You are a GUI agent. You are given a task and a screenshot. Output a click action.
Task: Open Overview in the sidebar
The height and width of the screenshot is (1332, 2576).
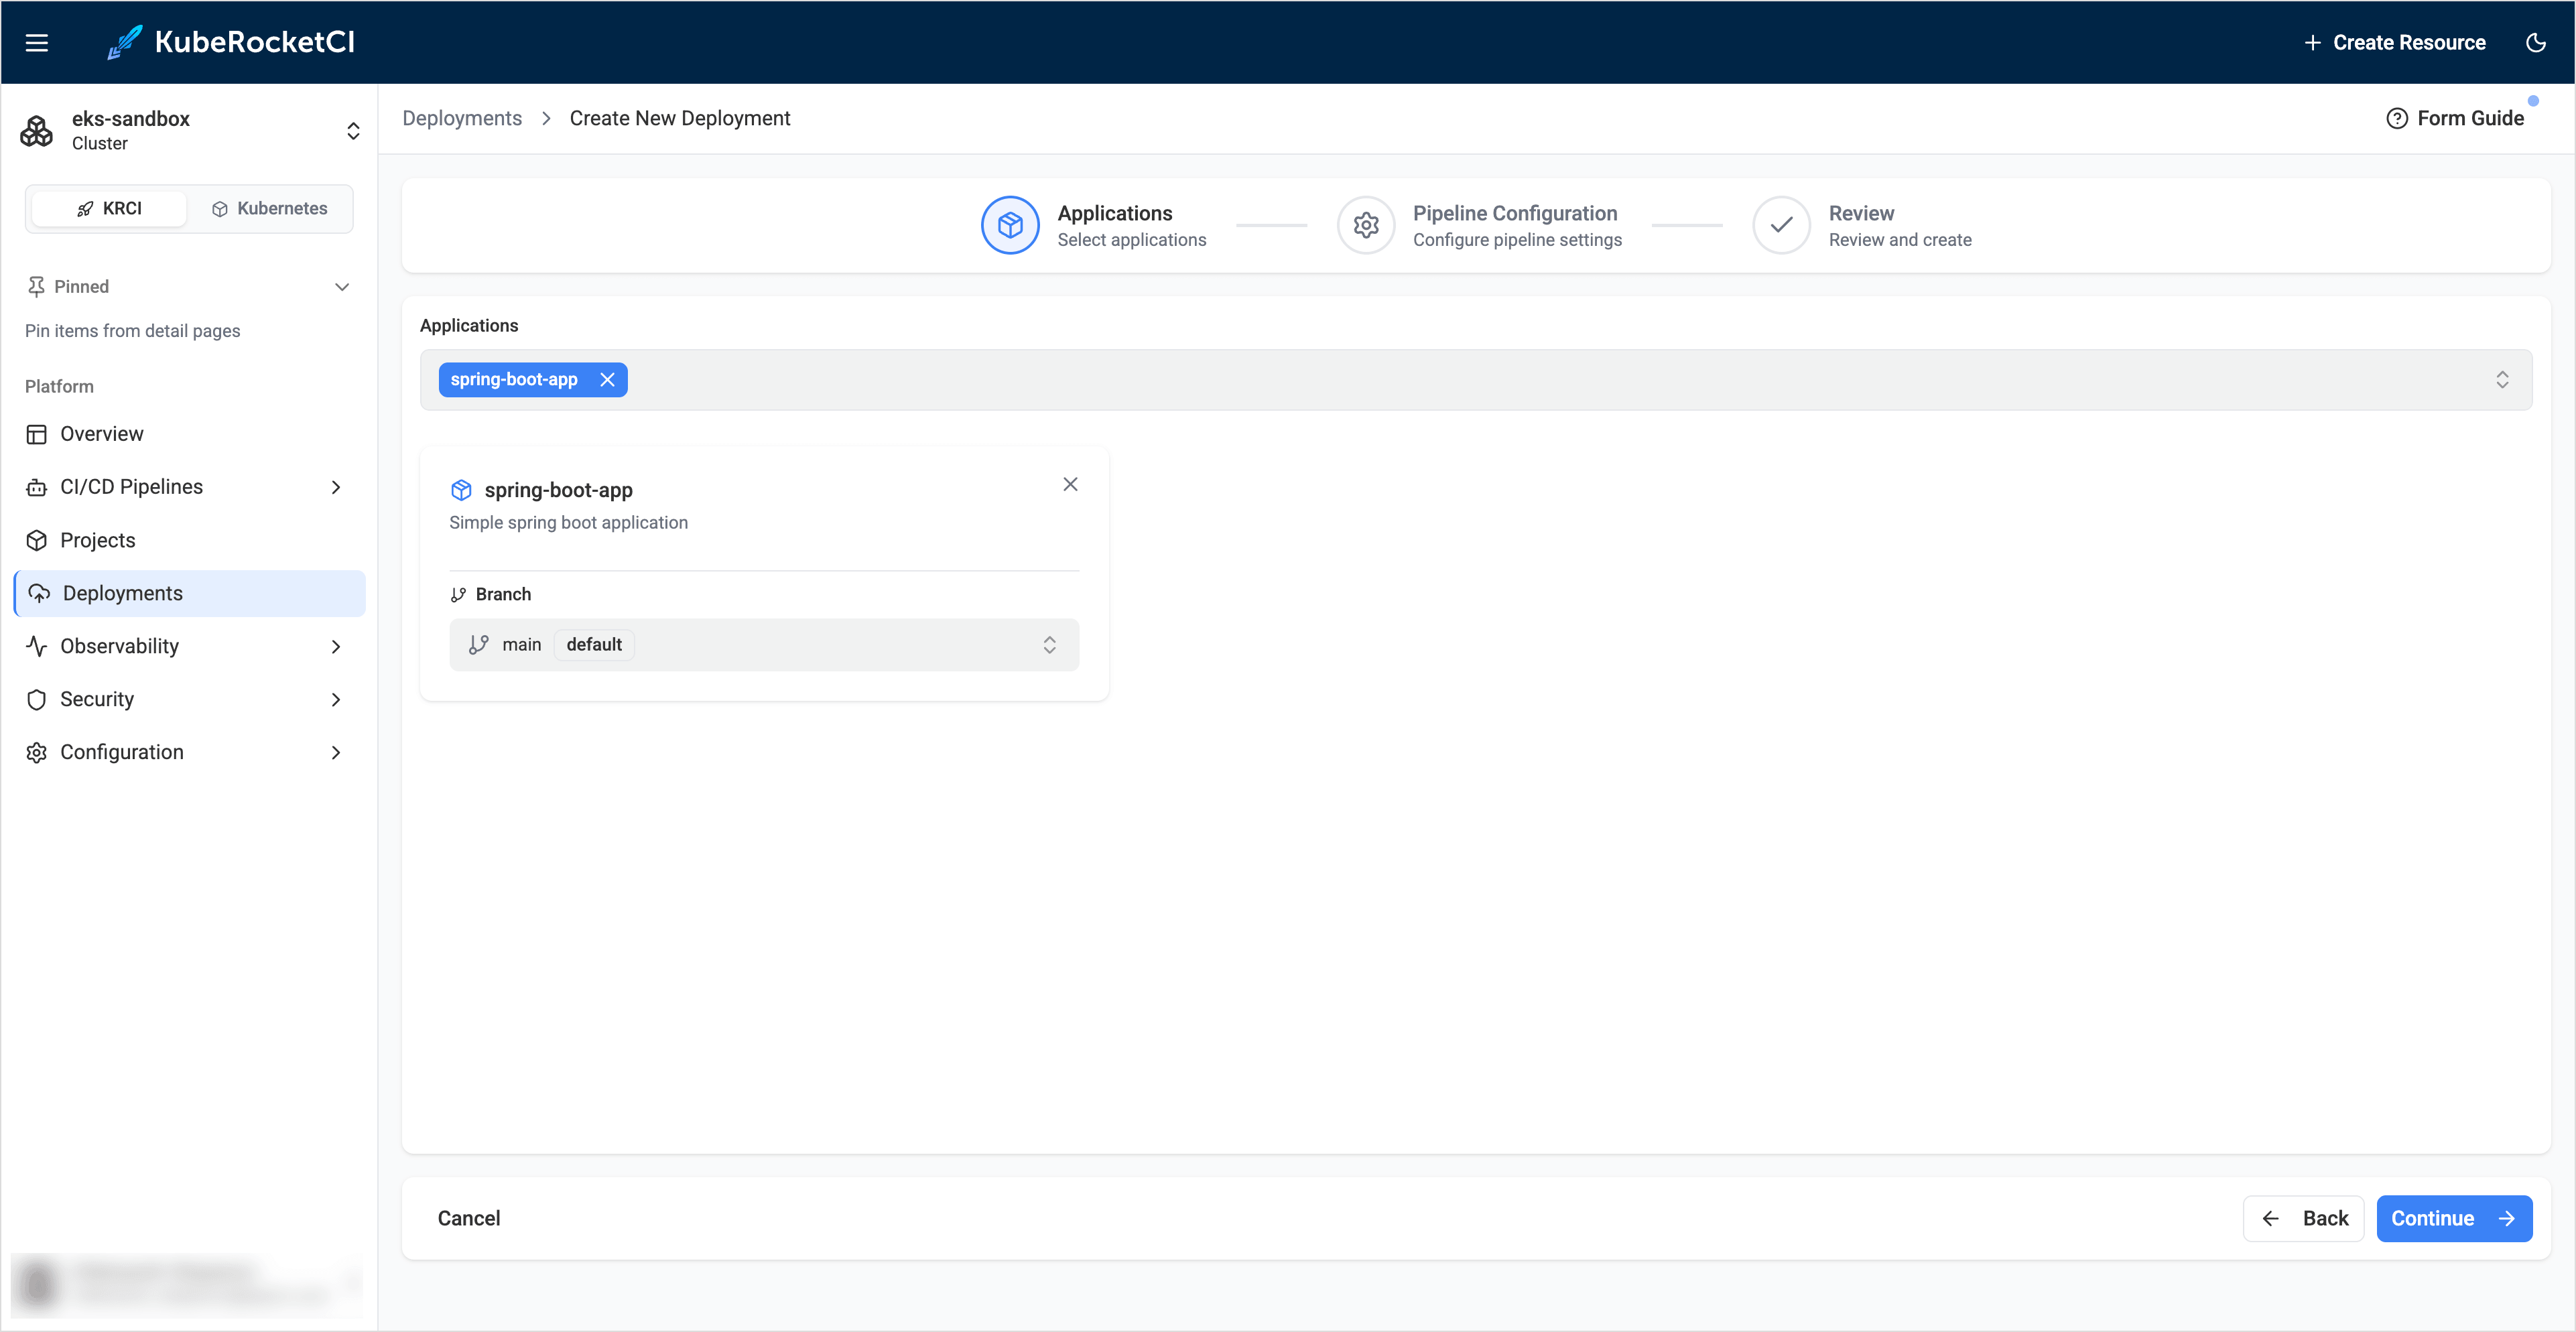189,434
